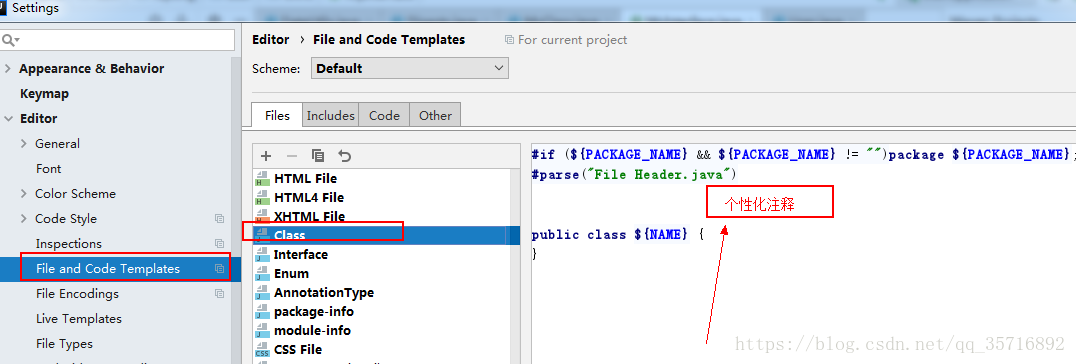Click the module-info template file icon
Viewport: 1076px width, 364px height.
262,330
